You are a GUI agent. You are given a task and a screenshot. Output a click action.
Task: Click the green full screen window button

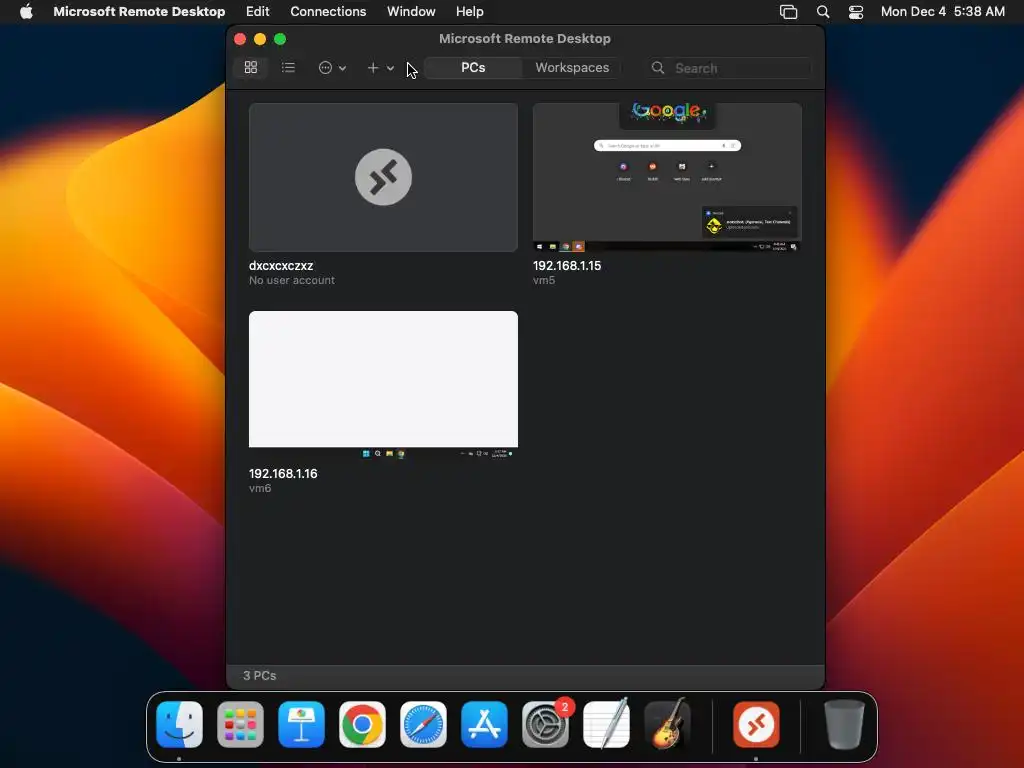click(280, 39)
